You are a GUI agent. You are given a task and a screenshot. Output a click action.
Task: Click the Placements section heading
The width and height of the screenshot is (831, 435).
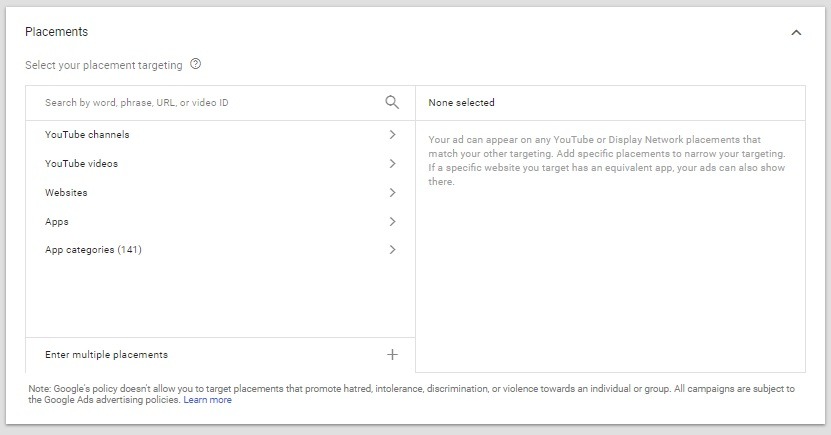point(56,32)
